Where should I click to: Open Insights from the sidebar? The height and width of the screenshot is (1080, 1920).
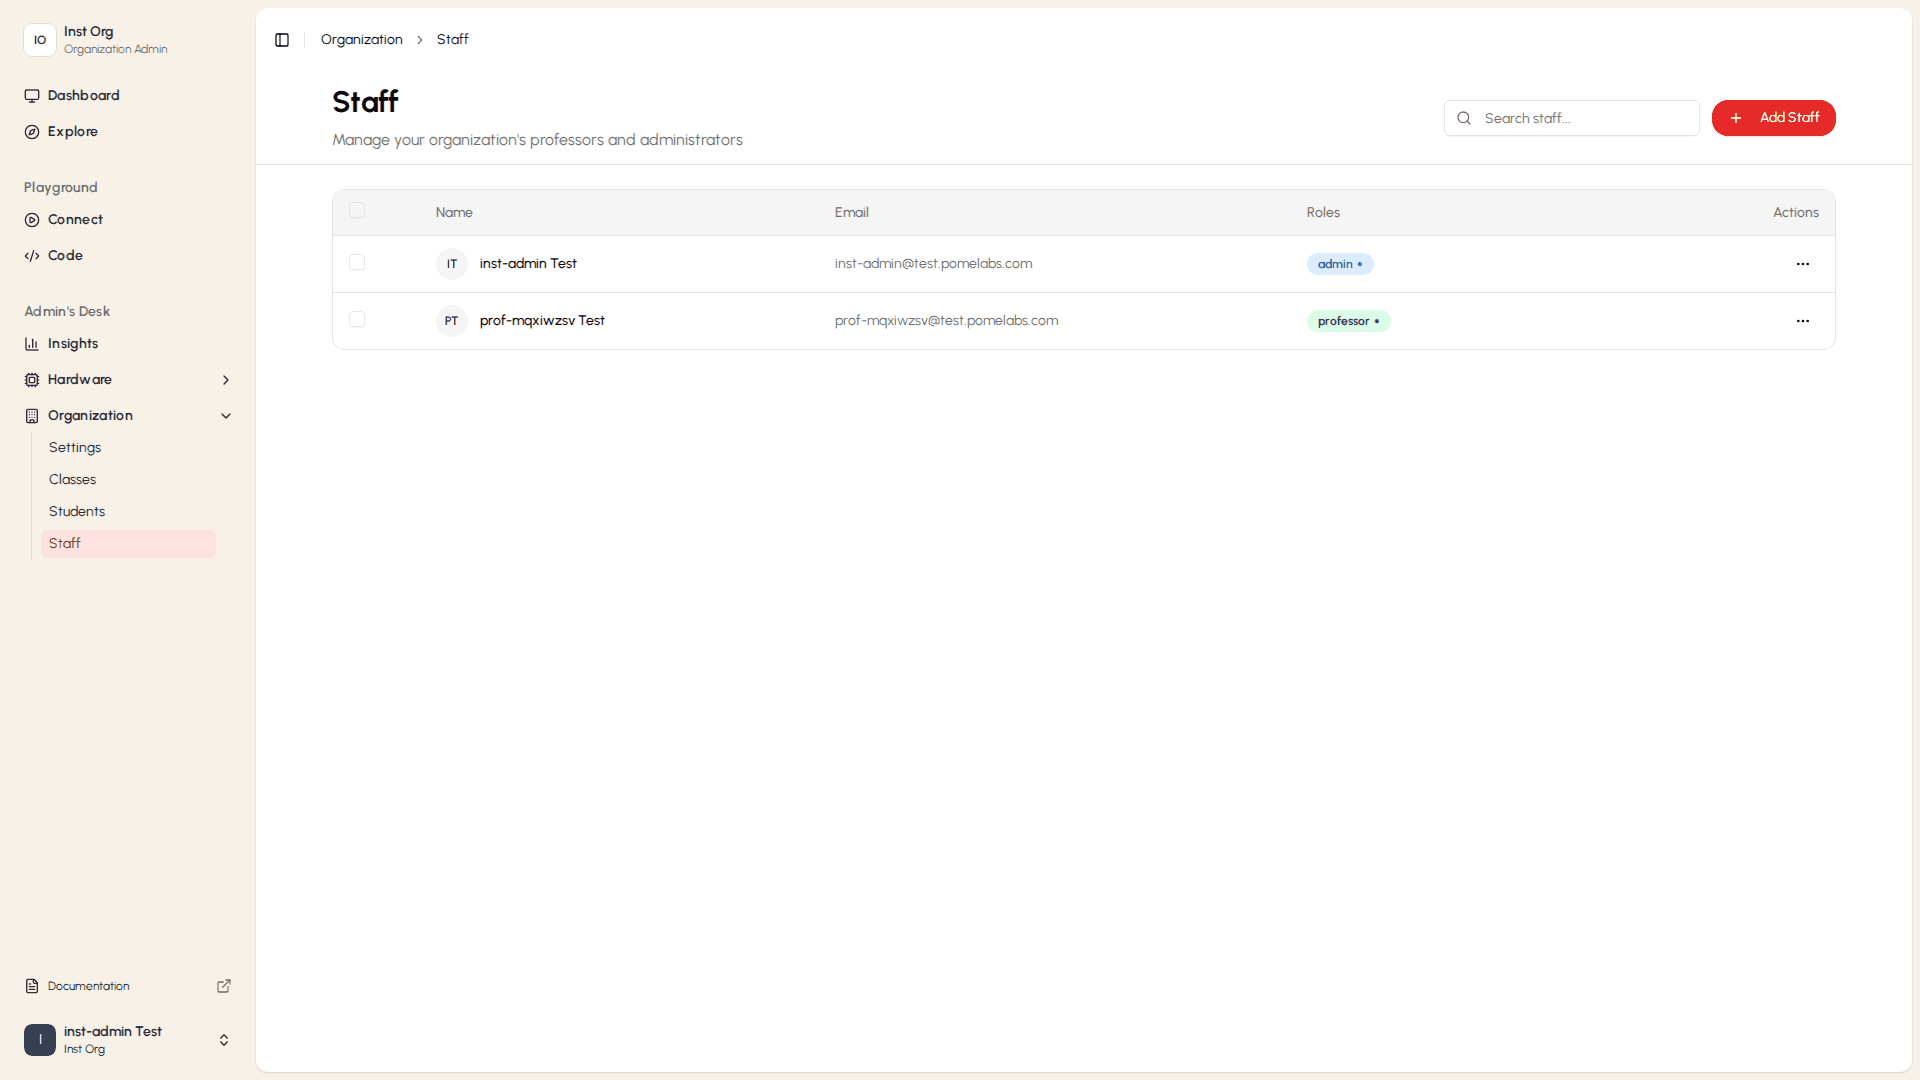(128, 344)
